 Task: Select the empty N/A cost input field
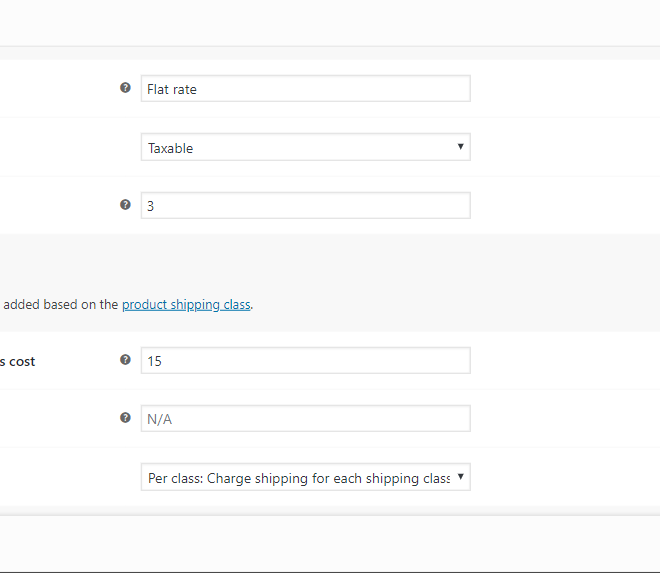tap(306, 418)
